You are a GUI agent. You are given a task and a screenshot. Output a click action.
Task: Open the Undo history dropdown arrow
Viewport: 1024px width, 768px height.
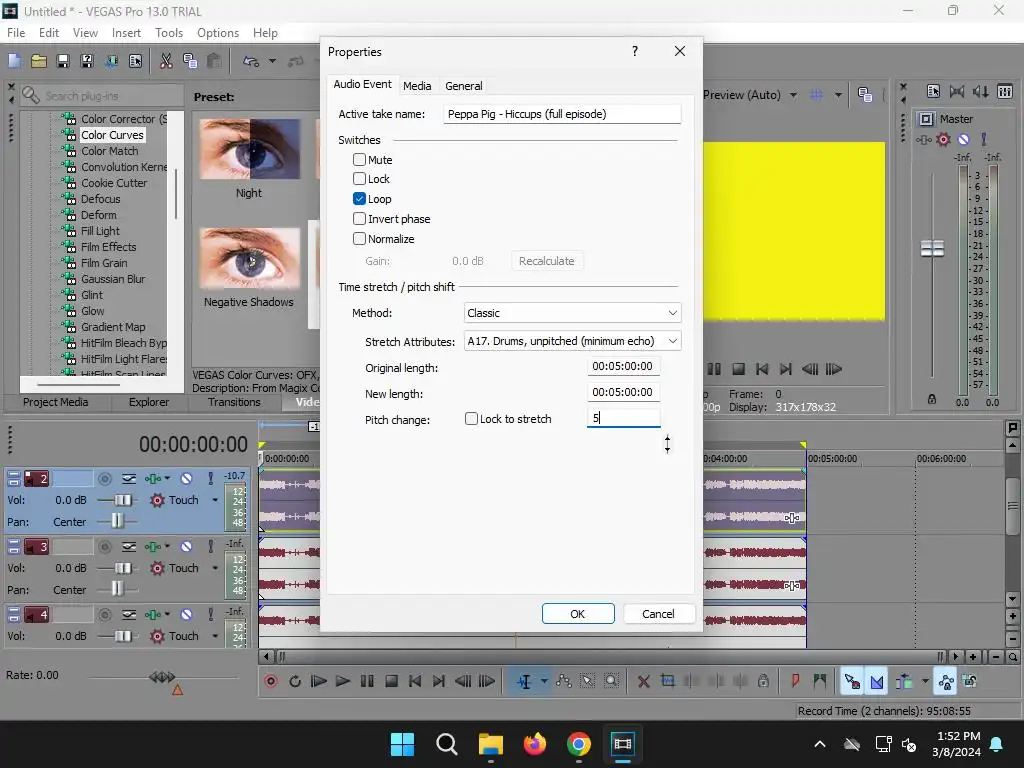coord(272,61)
